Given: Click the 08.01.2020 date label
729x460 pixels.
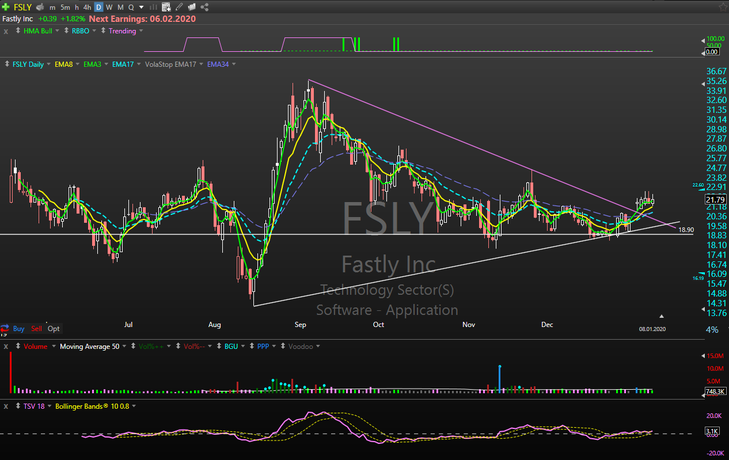Looking at the screenshot, I should tap(652, 329).
